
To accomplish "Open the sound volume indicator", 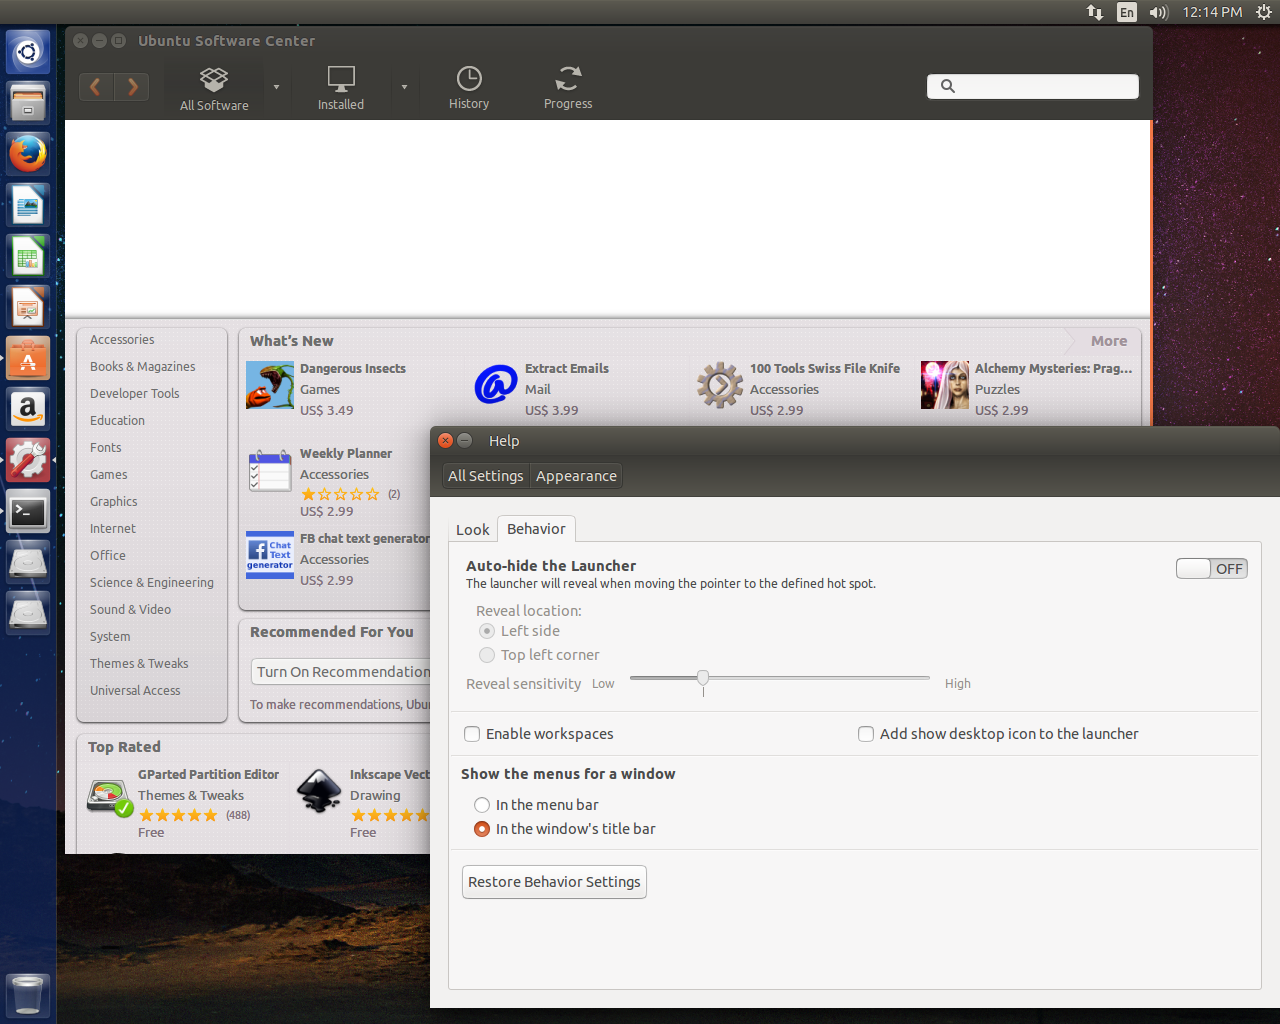I will 1159,12.
